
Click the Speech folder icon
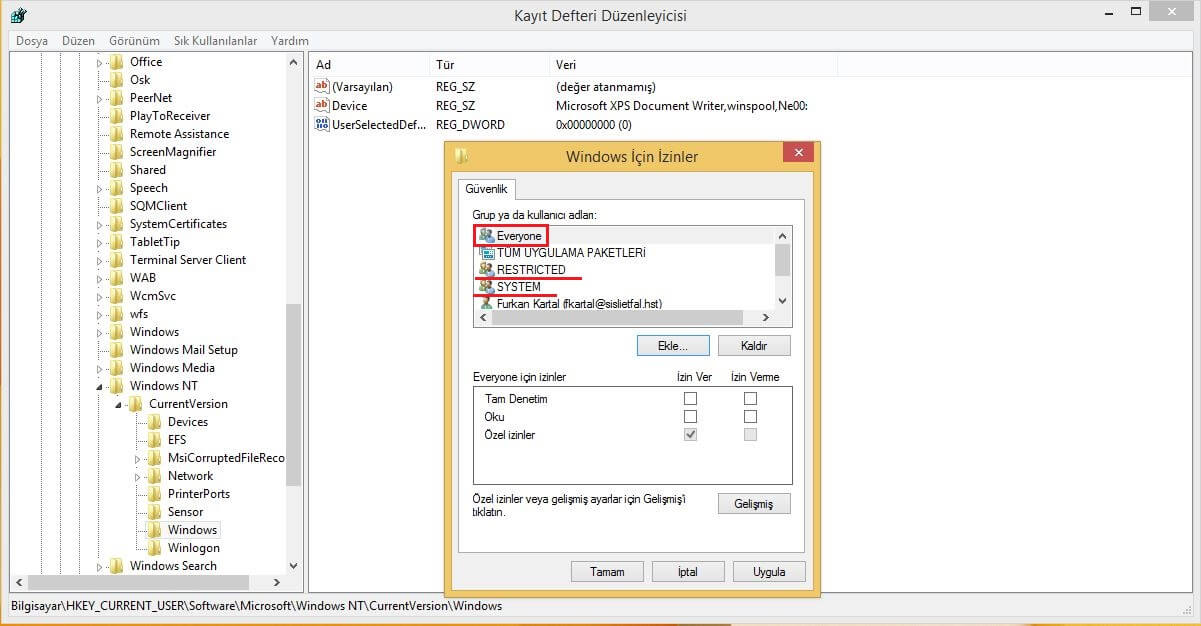pyautogui.click(x=117, y=188)
